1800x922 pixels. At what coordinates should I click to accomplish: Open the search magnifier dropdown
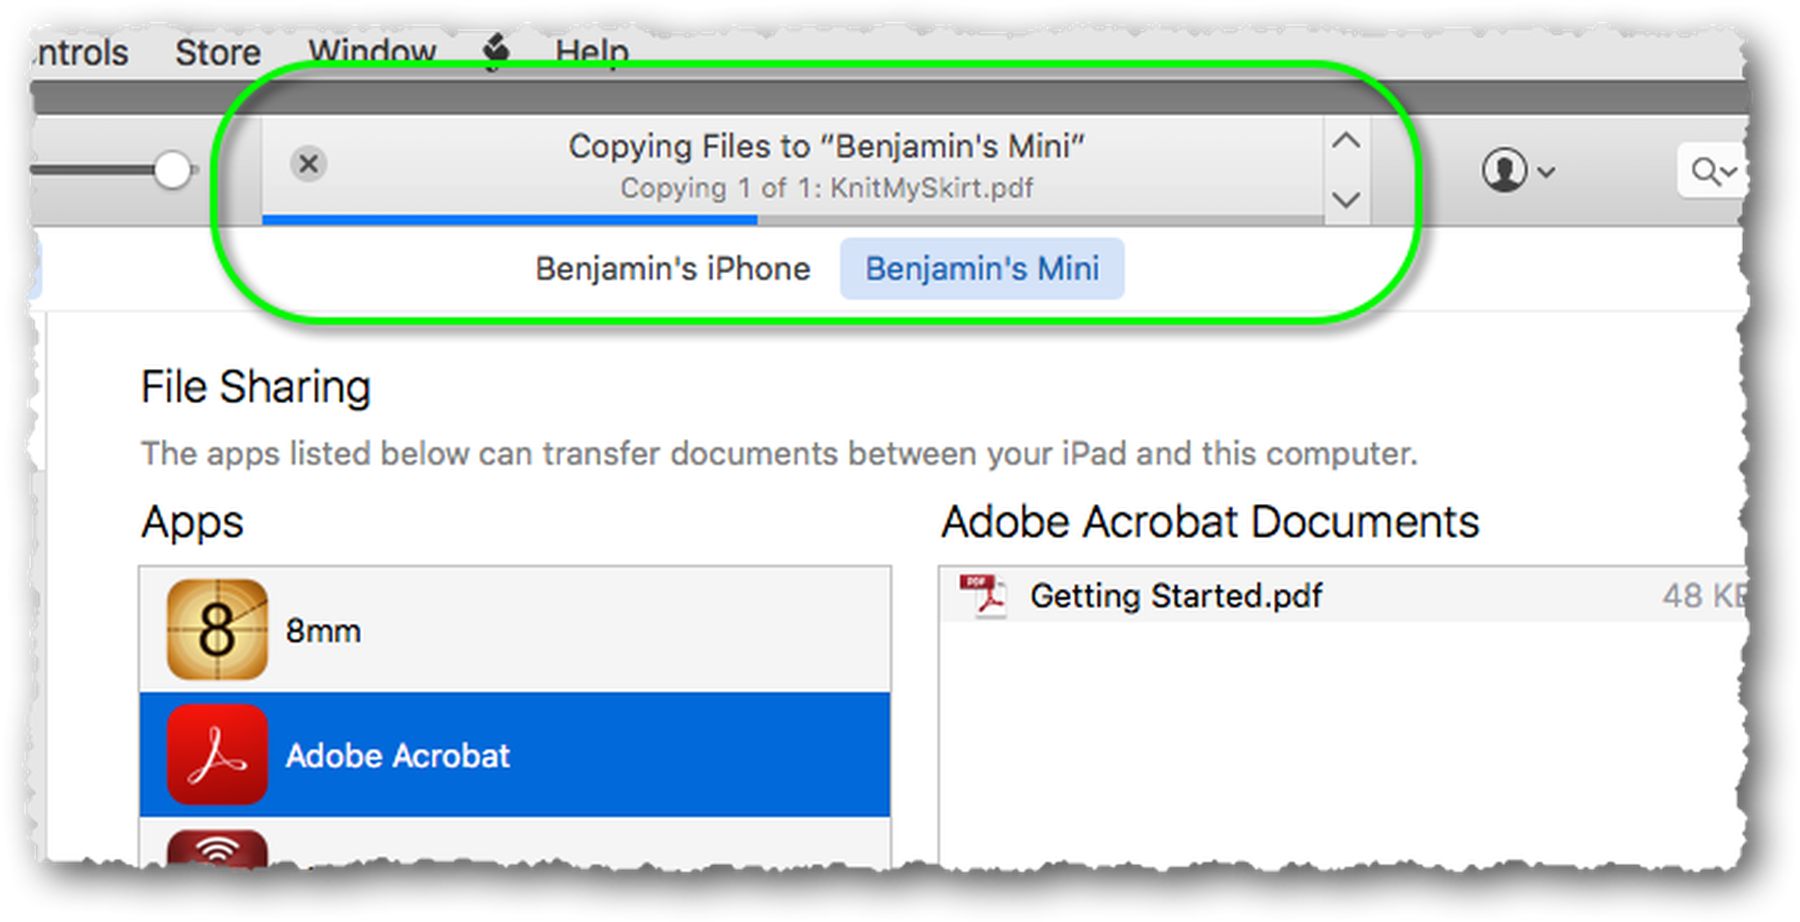click(x=1713, y=171)
